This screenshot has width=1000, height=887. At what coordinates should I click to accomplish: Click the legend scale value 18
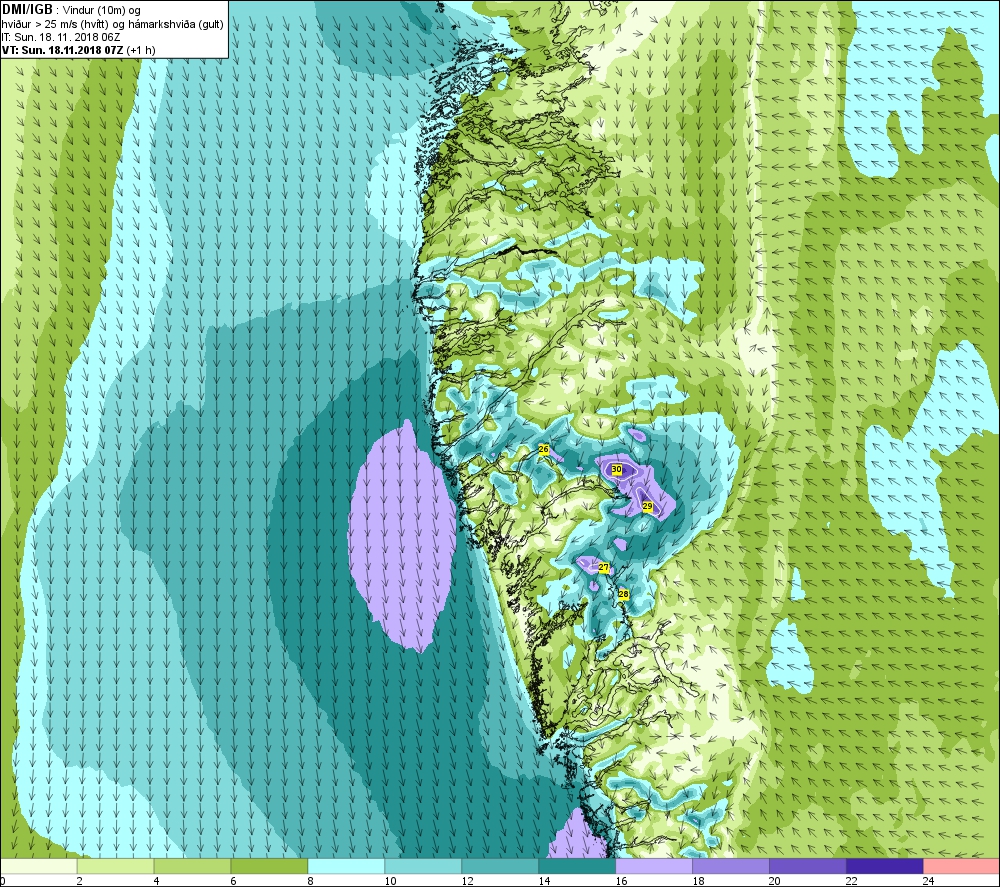point(698,881)
